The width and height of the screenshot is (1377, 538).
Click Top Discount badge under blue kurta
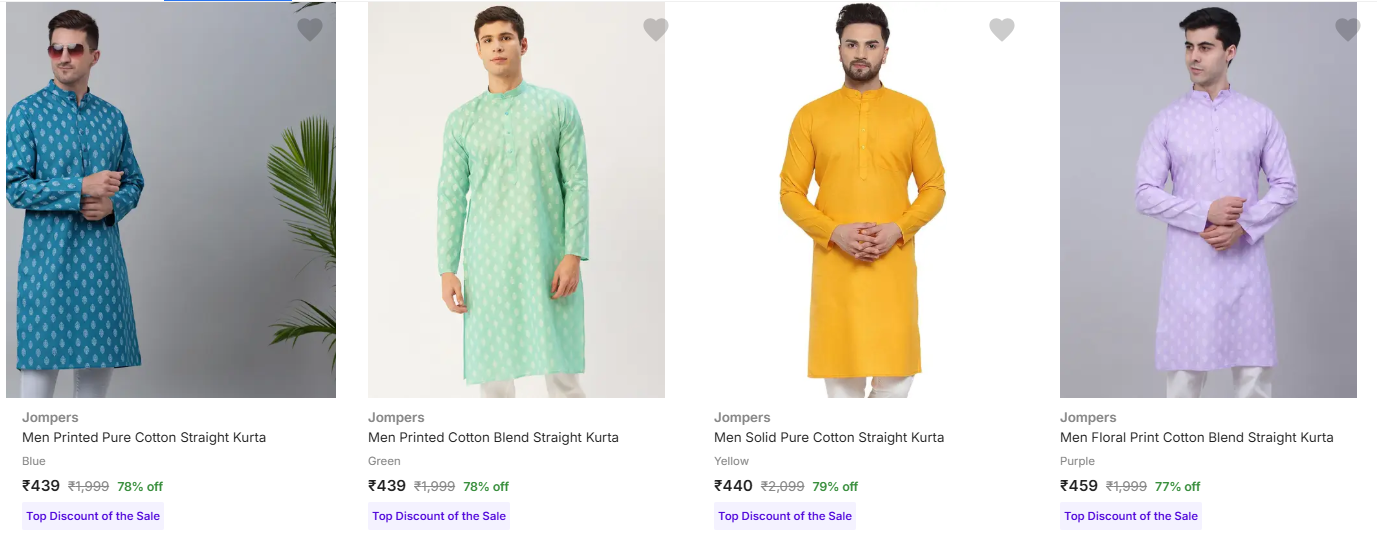pos(93,516)
